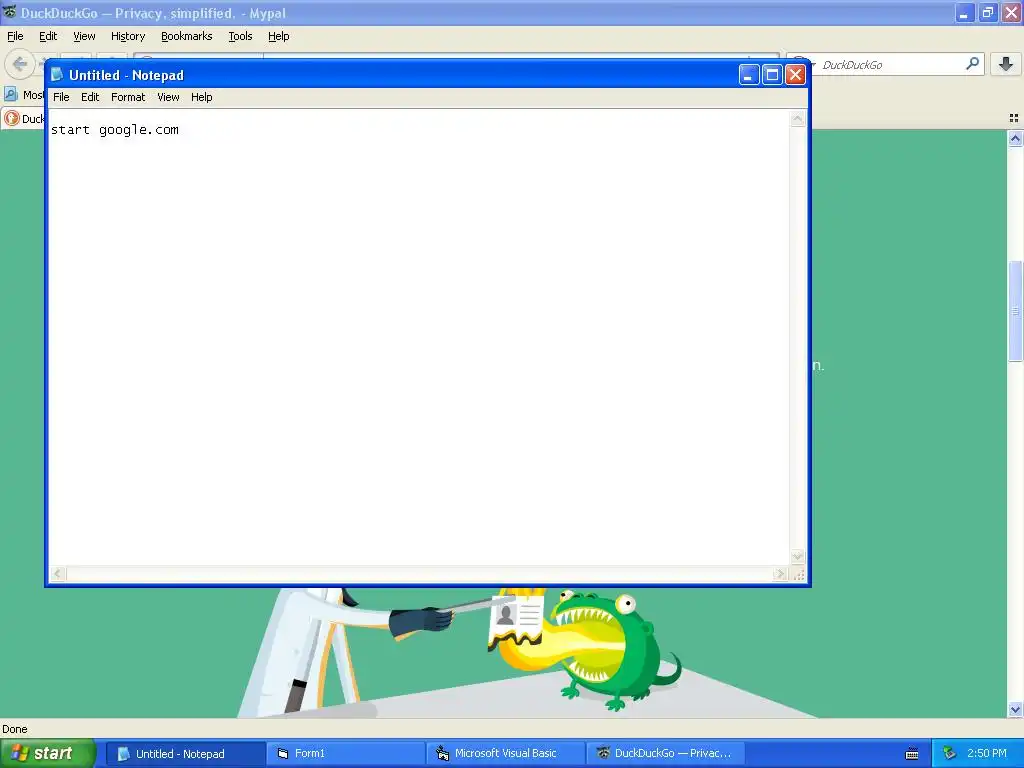Select the DuckDuckGo browser tab

point(24,119)
